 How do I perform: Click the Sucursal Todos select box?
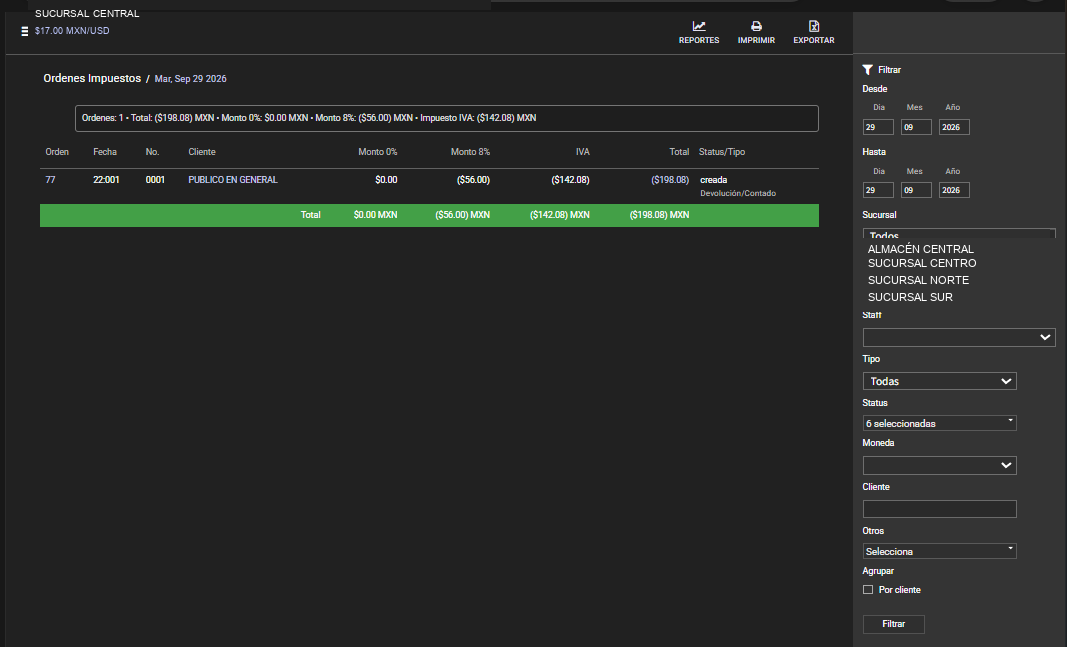(959, 233)
